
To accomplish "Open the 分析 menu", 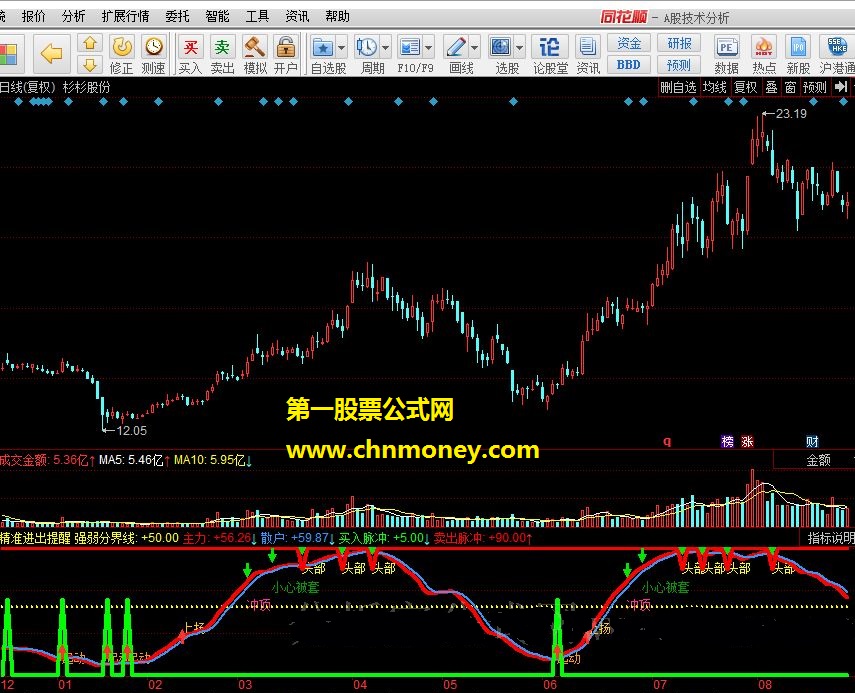I will click(73, 16).
